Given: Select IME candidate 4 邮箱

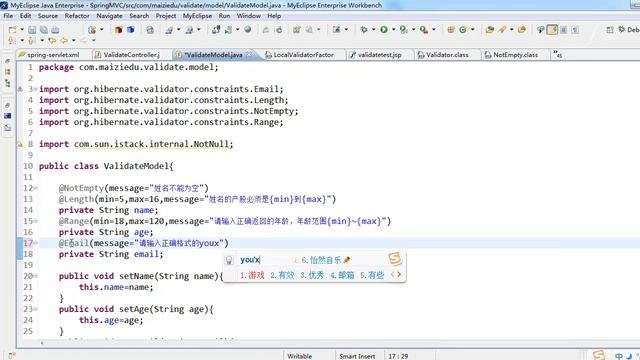Looking at the screenshot, I should 342,275.
